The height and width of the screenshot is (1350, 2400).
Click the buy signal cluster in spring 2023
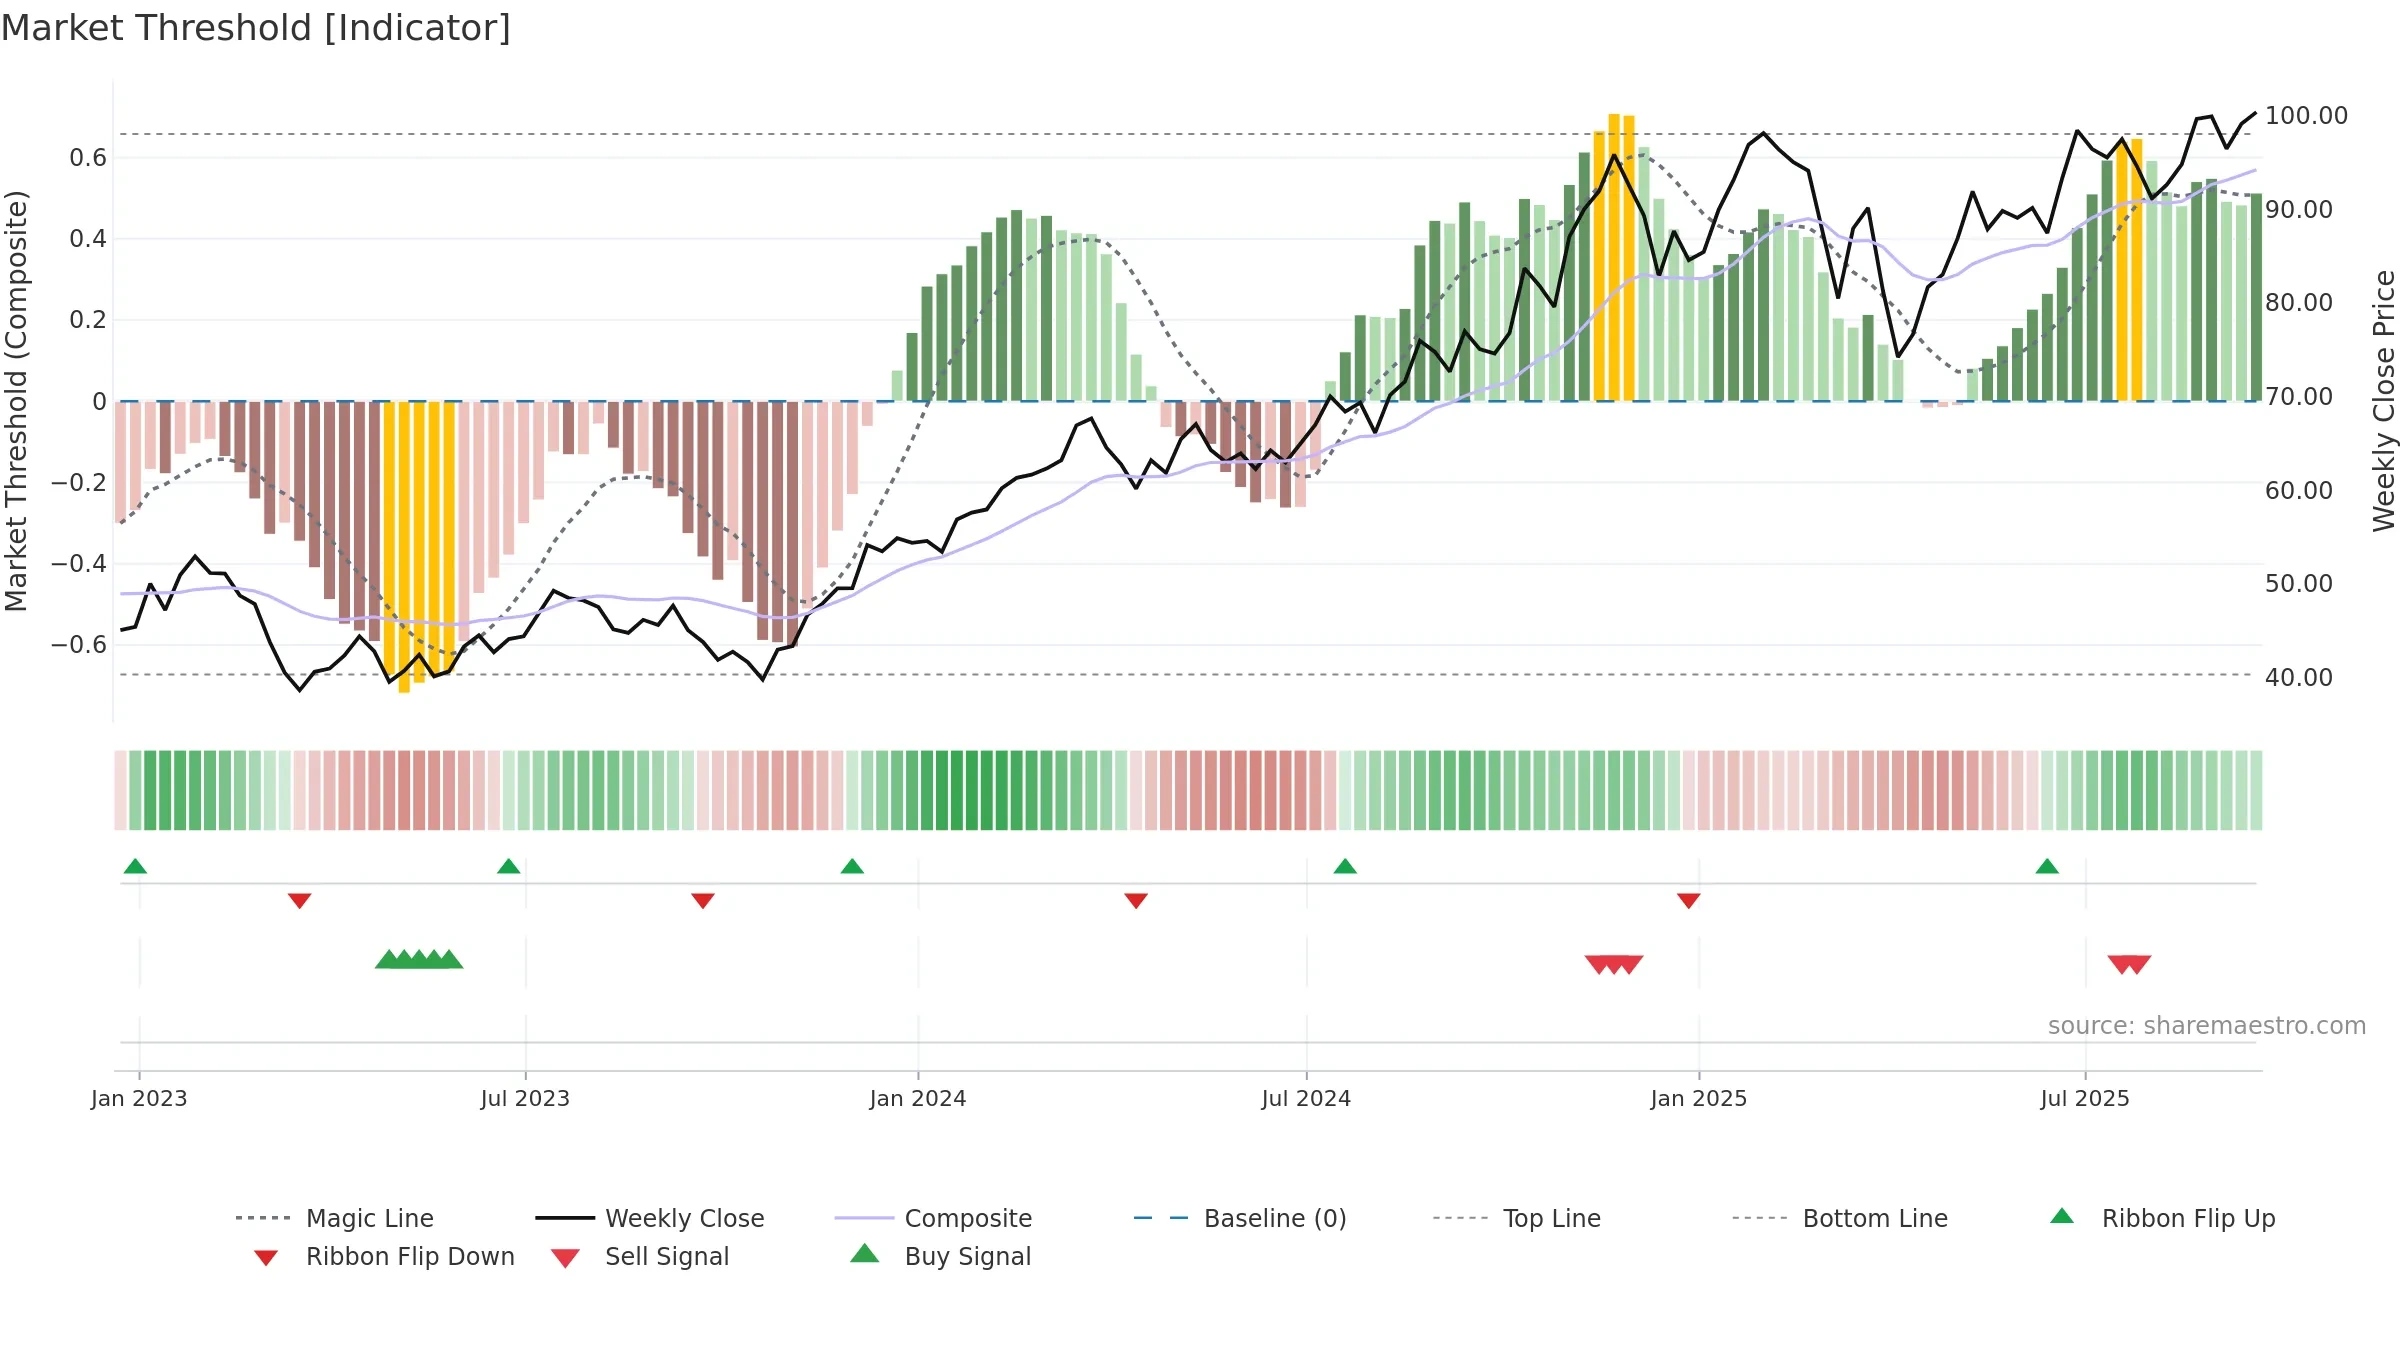point(419,959)
